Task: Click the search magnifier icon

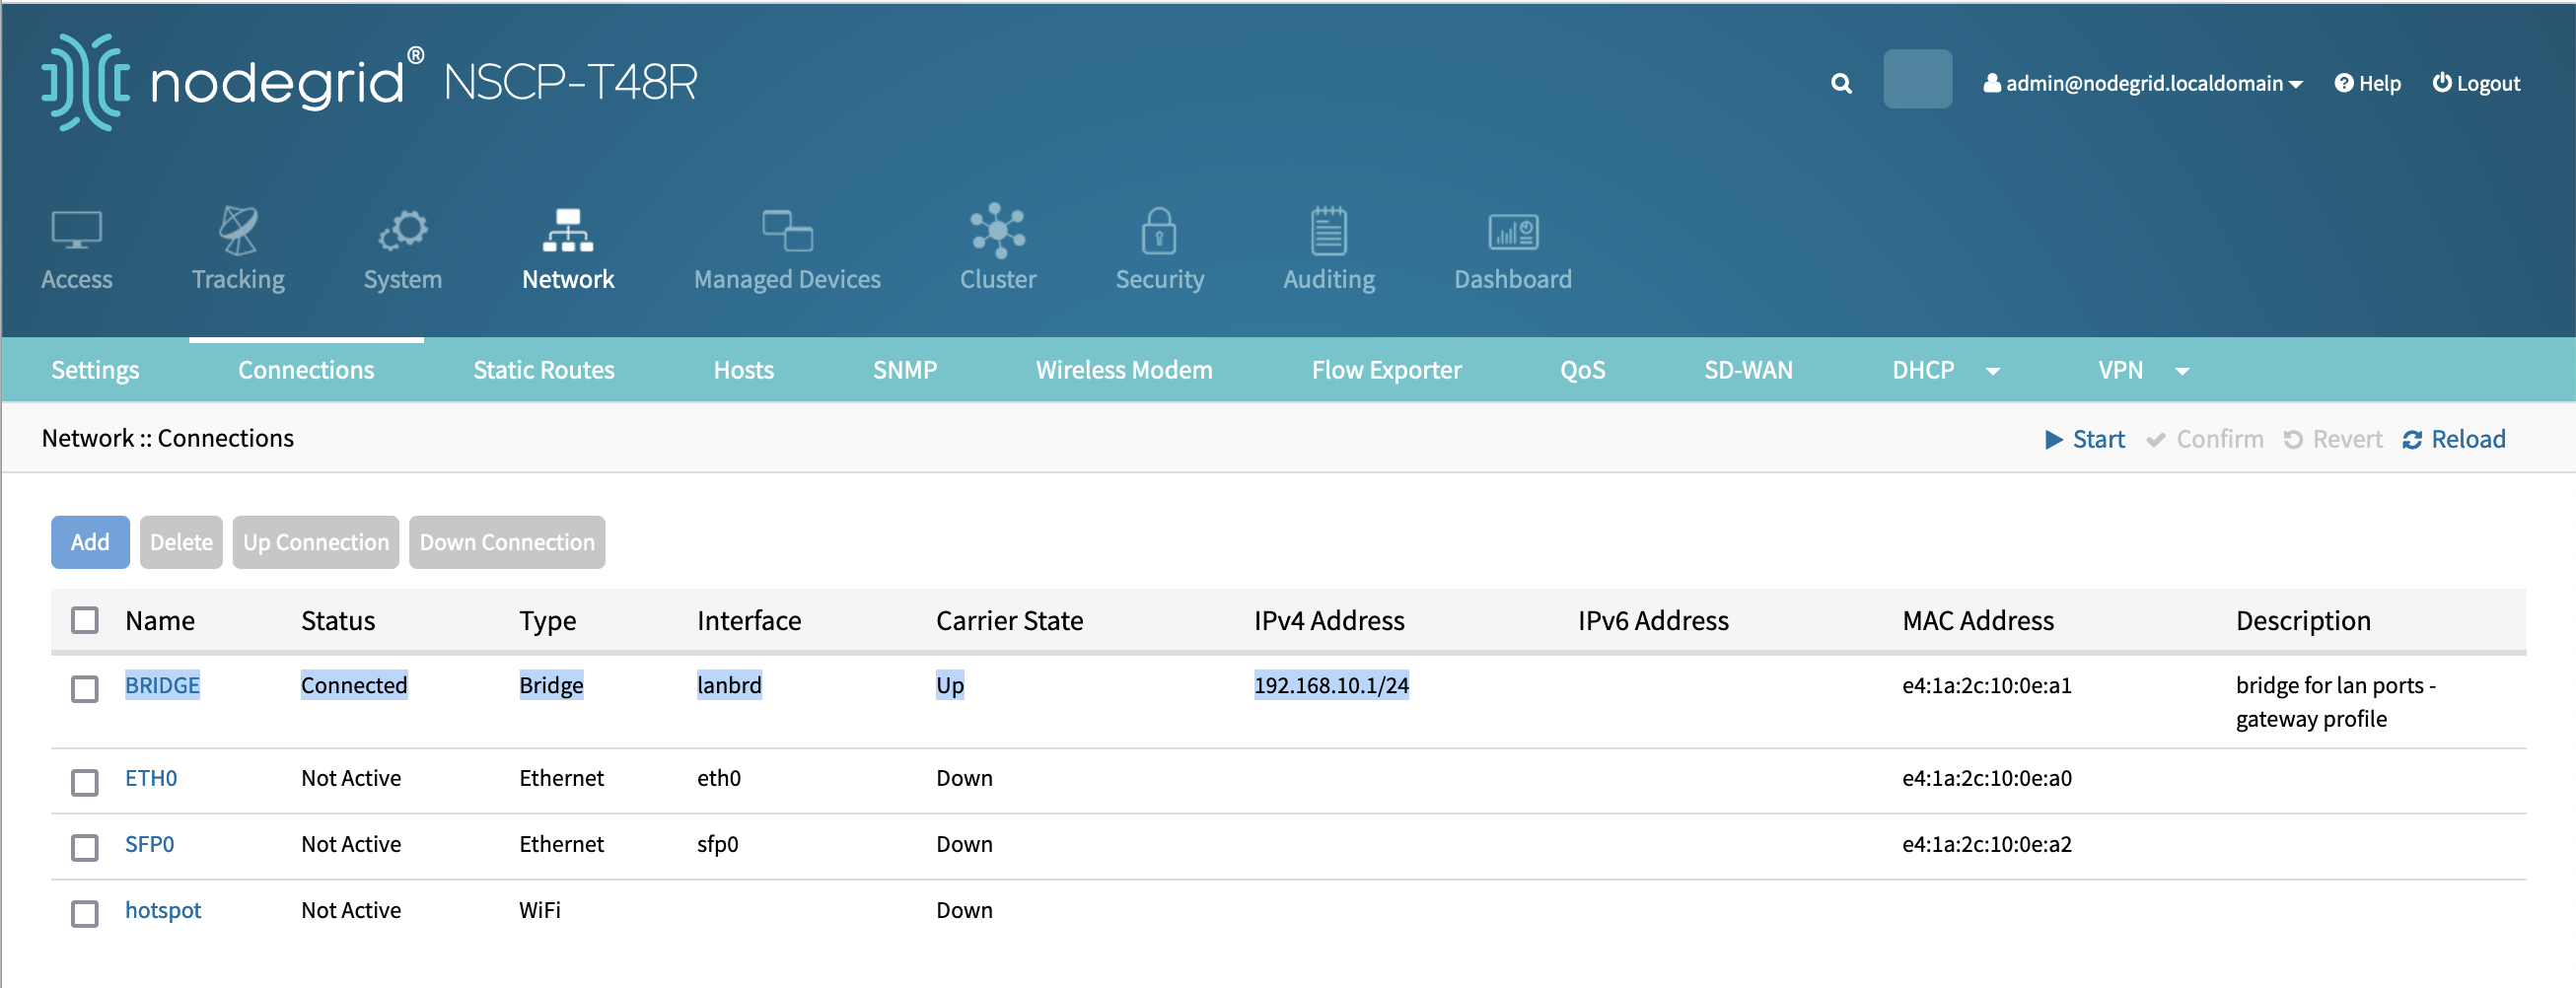Action: point(1841,83)
